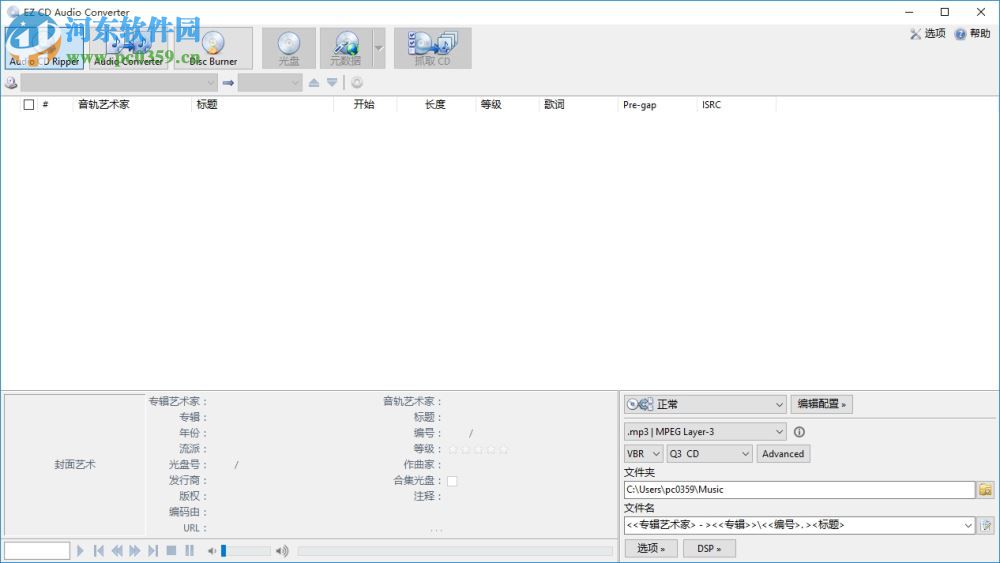1000x563 pixels.
Task: Click the pause playback button
Action: 189,550
